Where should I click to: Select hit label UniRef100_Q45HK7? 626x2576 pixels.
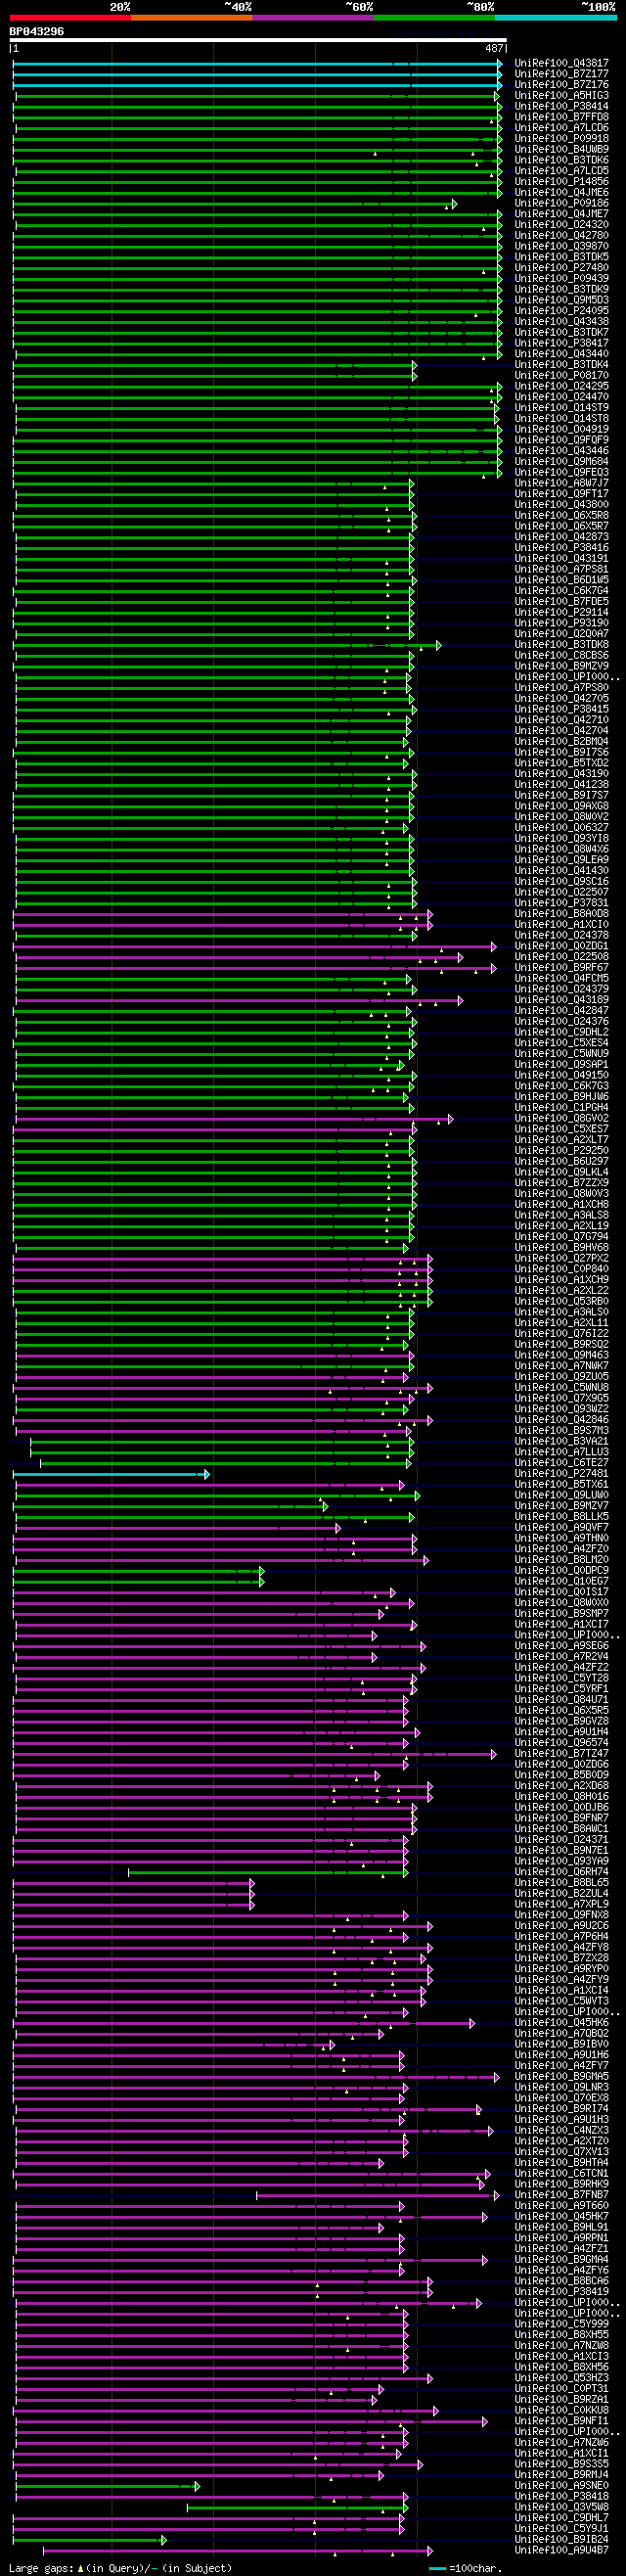click(x=562, y=2217)
